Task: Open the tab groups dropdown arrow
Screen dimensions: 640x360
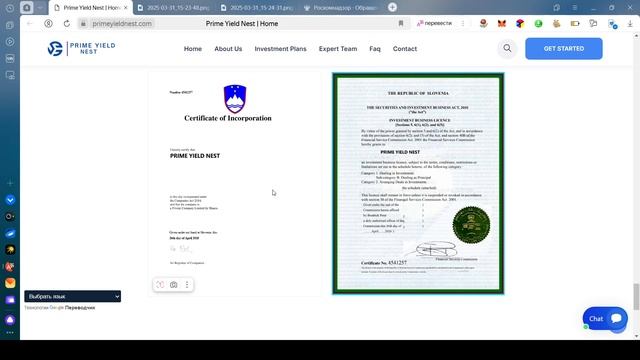Action: [40, 7]
